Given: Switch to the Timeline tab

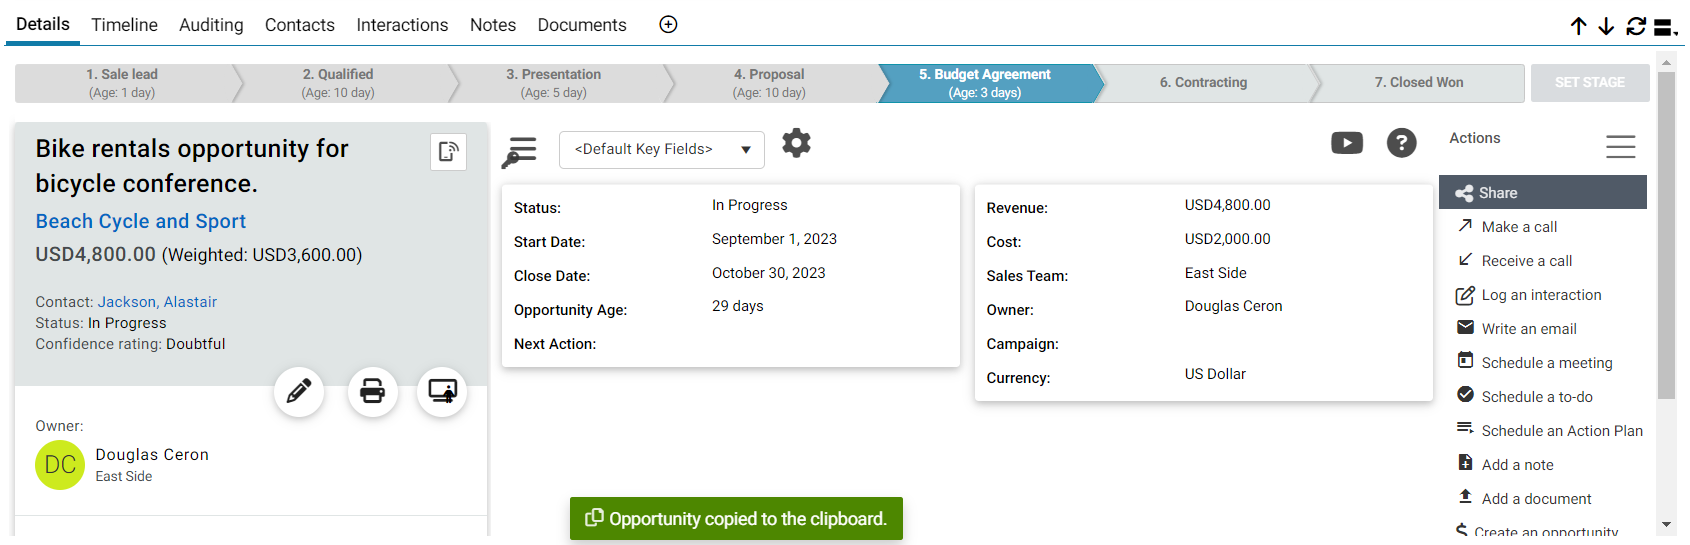Looking at the screenshot, I should click(x=124, y=25).
